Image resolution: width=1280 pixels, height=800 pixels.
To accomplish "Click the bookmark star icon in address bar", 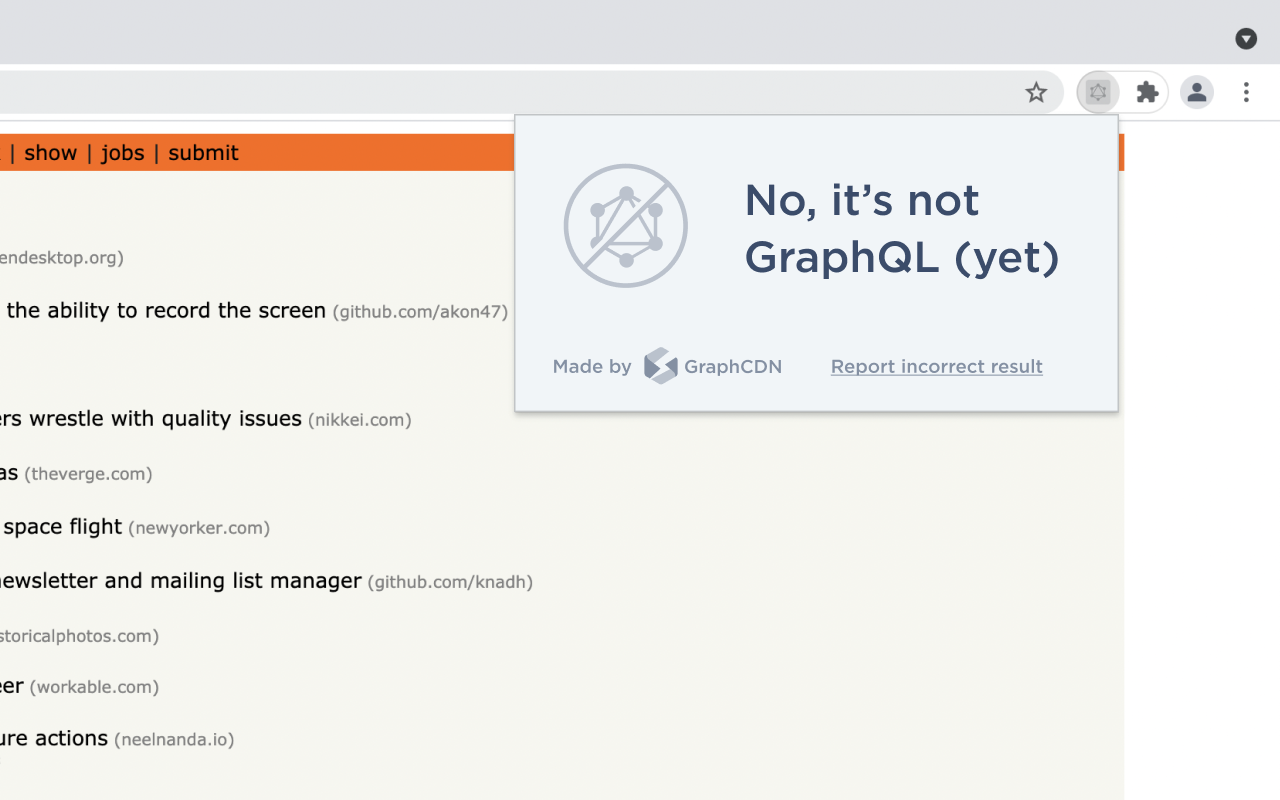I will coord(1036,92).
